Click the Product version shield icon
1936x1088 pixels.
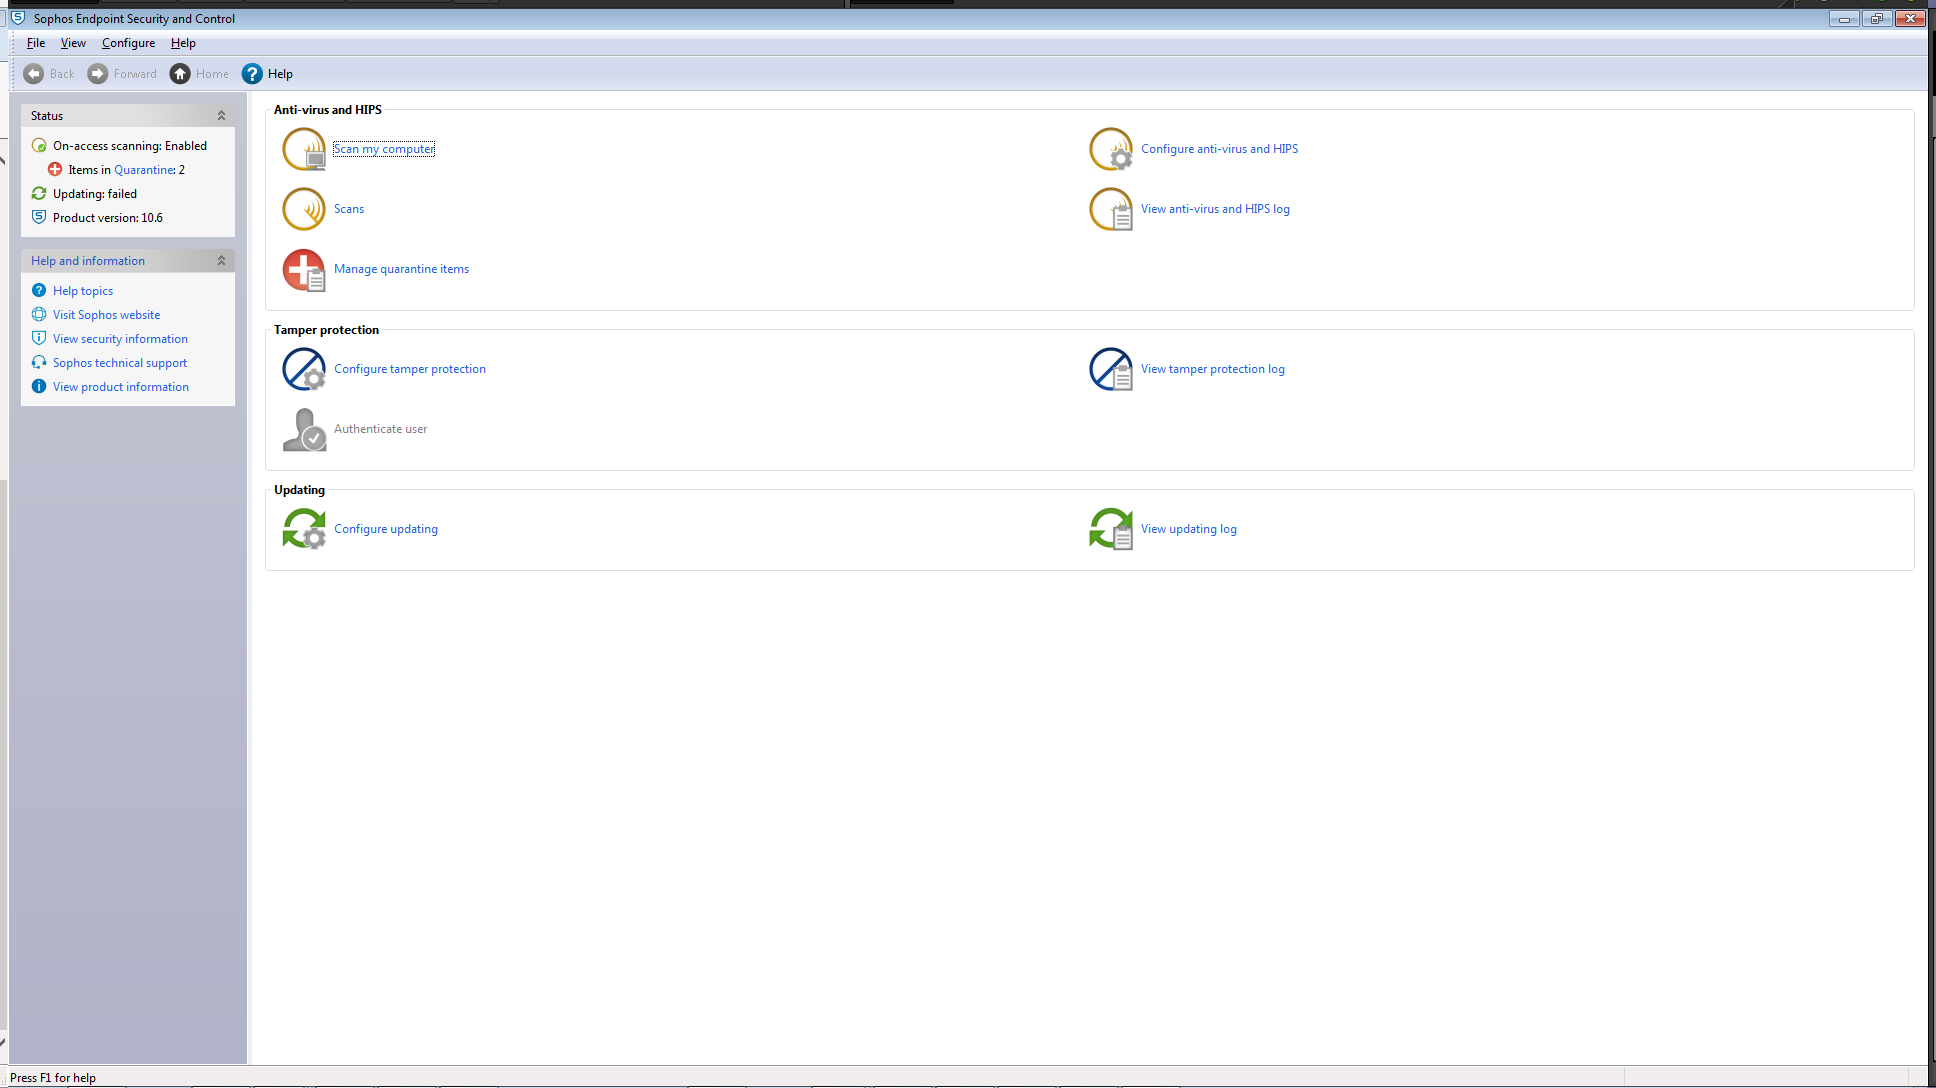[x=39, y=218]
